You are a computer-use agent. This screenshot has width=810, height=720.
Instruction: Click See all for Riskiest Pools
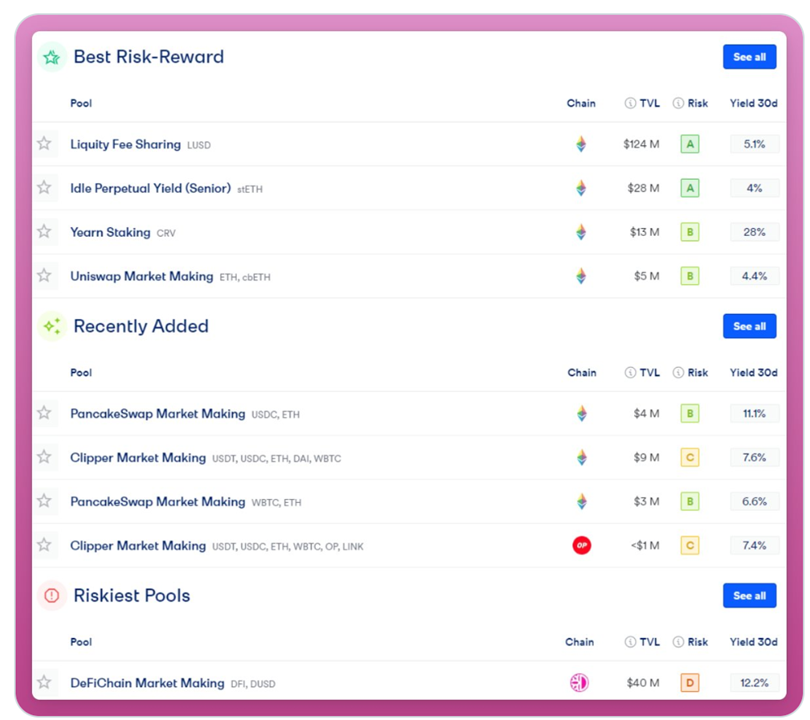coord(749,596)
